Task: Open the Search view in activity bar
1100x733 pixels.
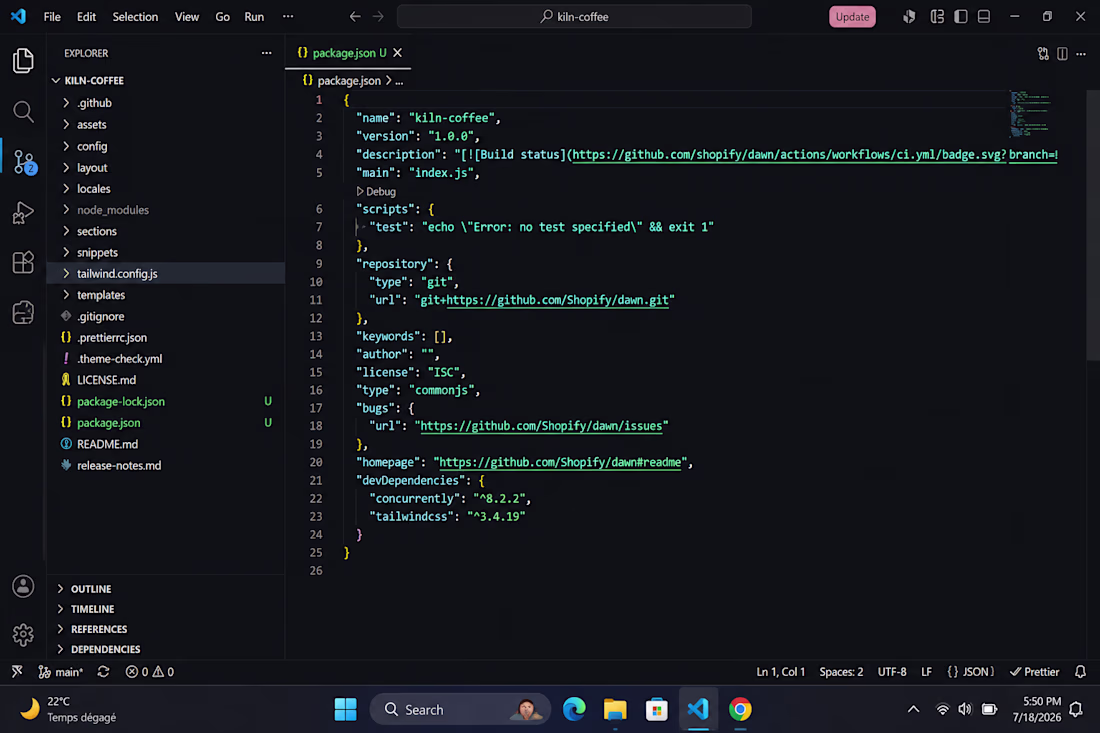Action: (23, 112)
